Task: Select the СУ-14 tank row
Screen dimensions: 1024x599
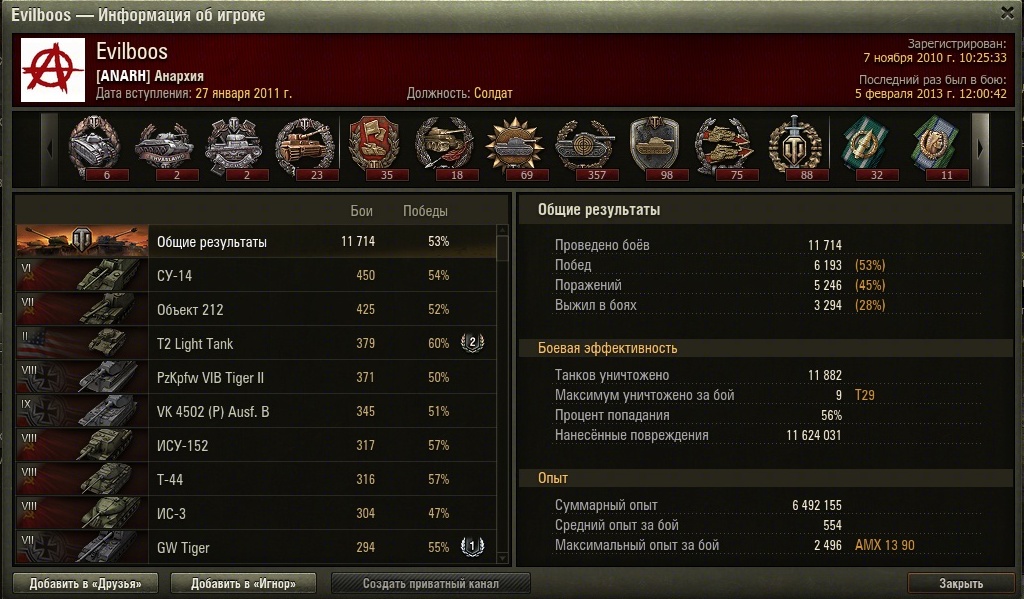Action: [x=256, y=275]
